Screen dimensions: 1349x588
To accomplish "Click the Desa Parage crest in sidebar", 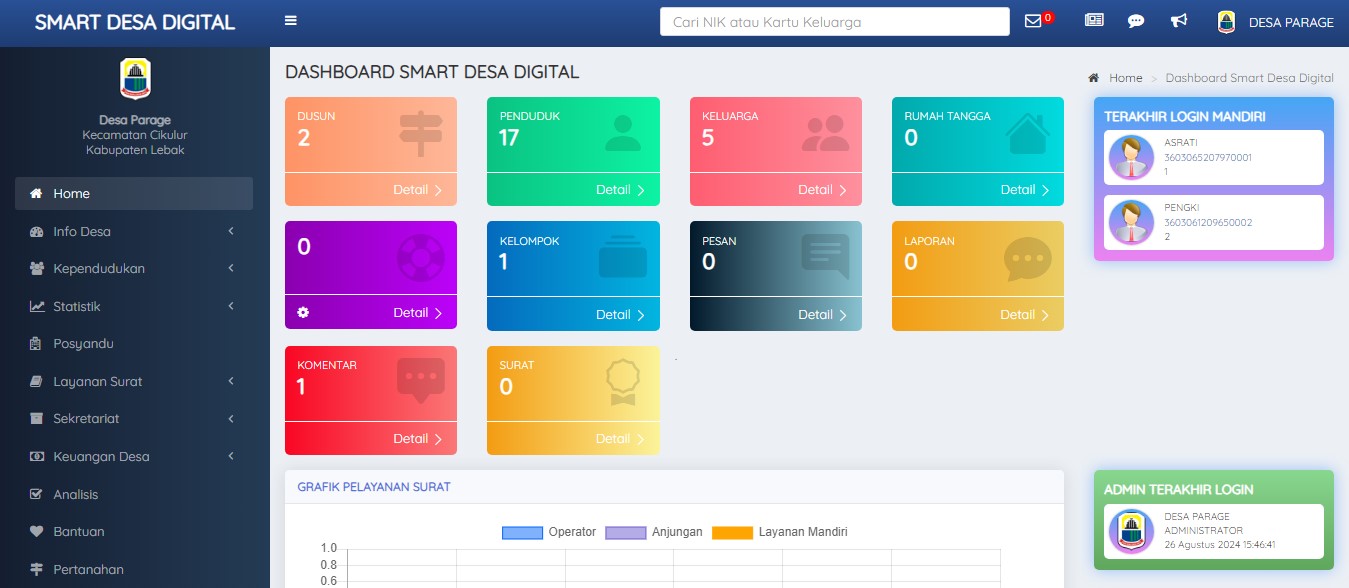I will tap(135, 79).
